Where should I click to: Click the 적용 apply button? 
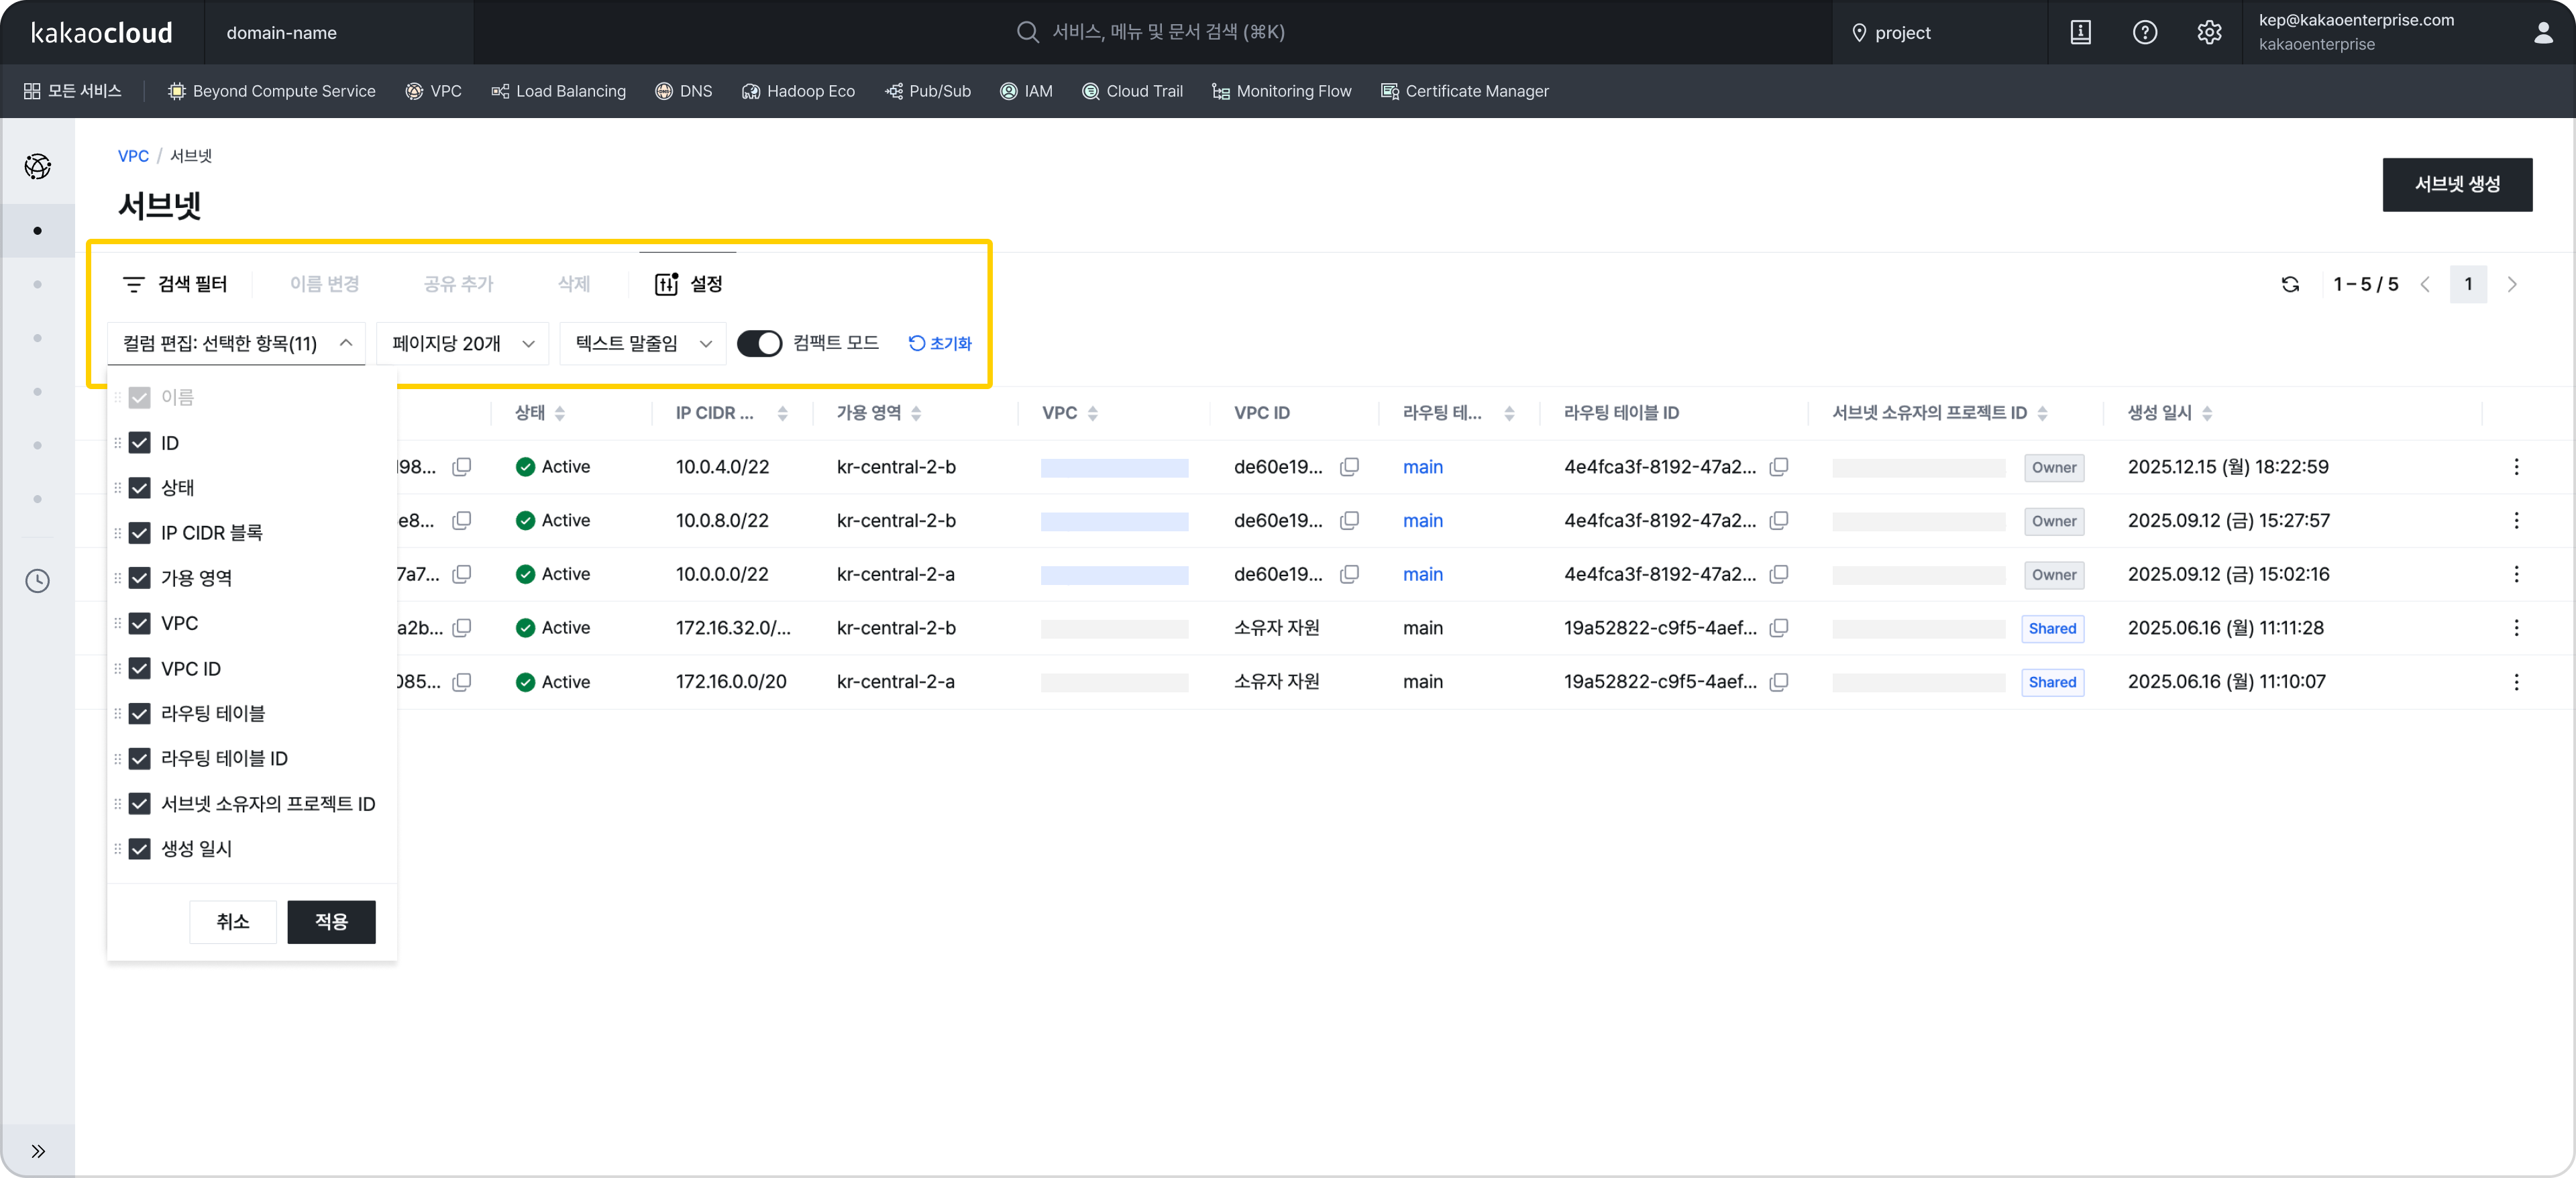pyautogui.click(x=331, y=921)
